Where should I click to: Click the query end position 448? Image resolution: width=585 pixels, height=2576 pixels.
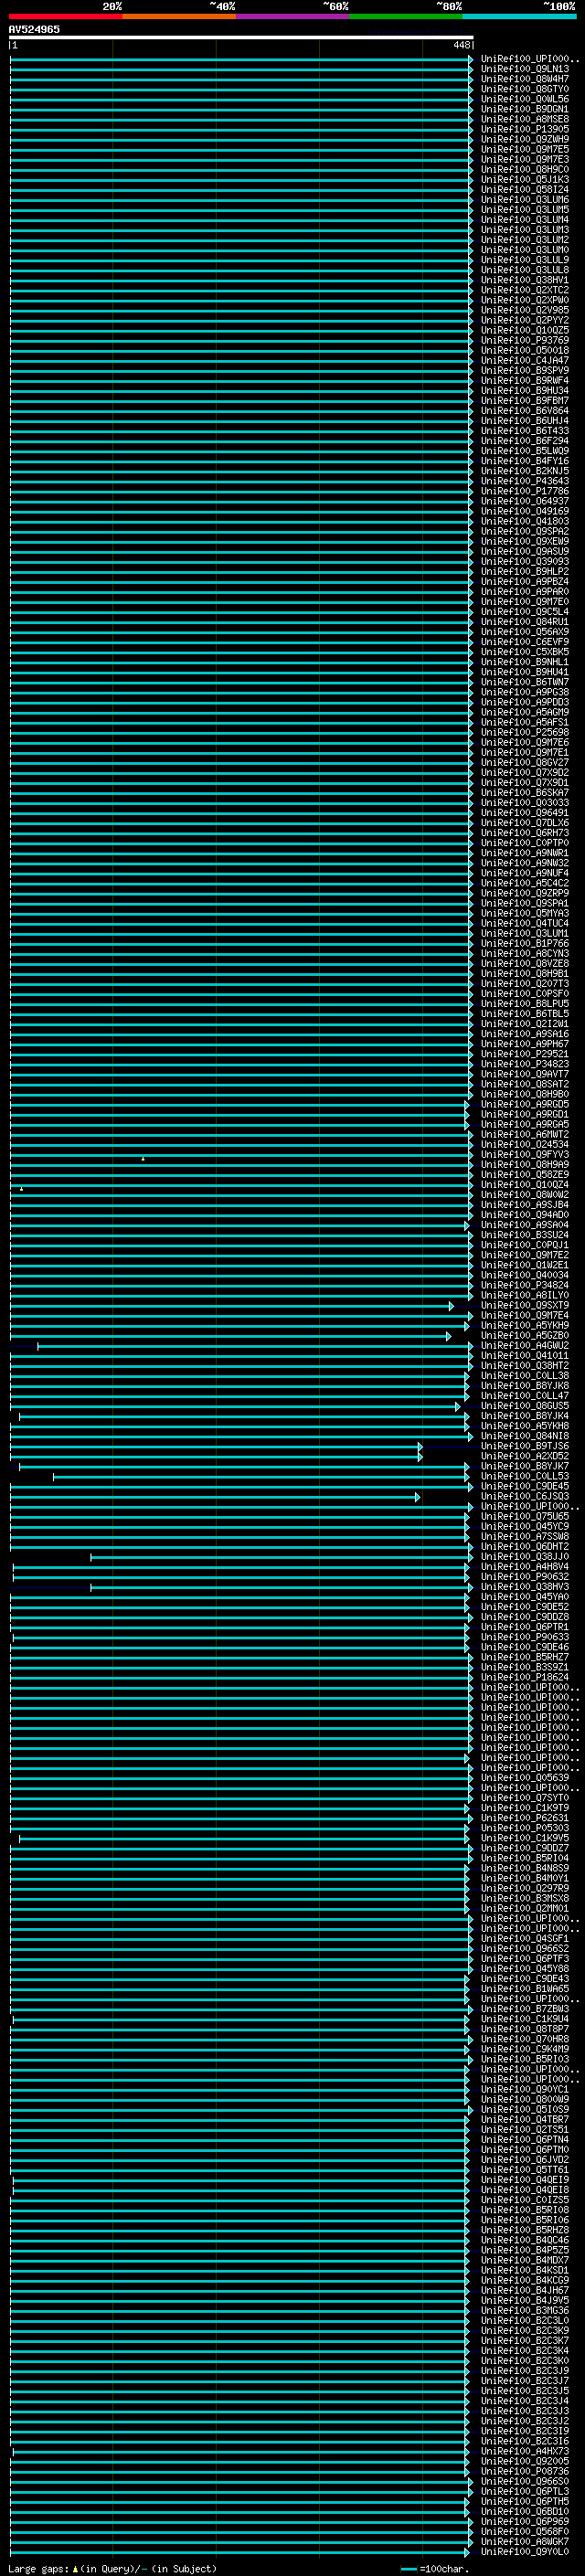pyautogui.click(x=461, y=45)
